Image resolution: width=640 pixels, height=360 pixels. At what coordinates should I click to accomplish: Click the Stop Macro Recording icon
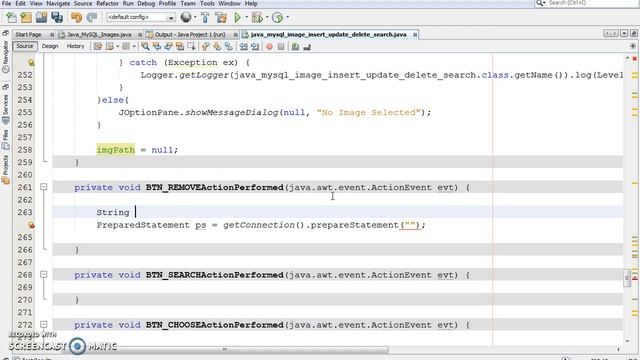point(281,47)
